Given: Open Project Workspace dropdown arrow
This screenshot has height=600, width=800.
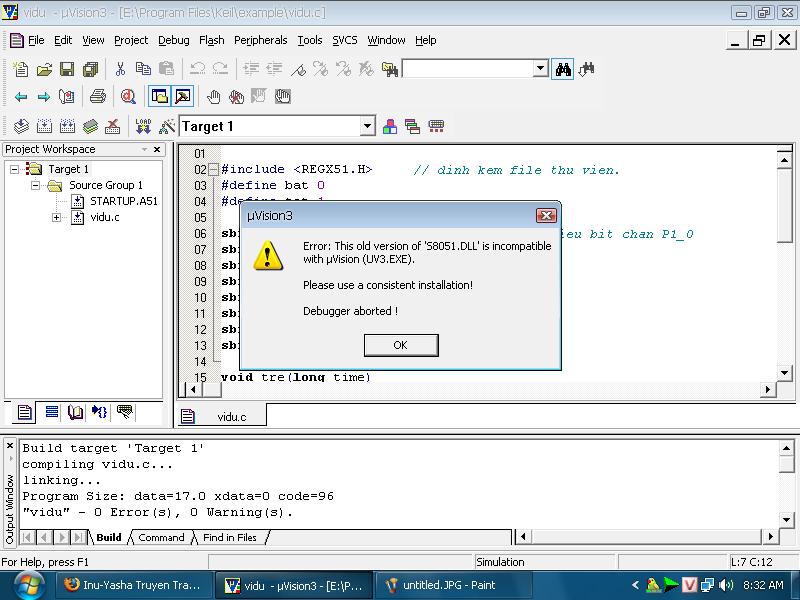Looking at the screenshot, I should (144, 149).
